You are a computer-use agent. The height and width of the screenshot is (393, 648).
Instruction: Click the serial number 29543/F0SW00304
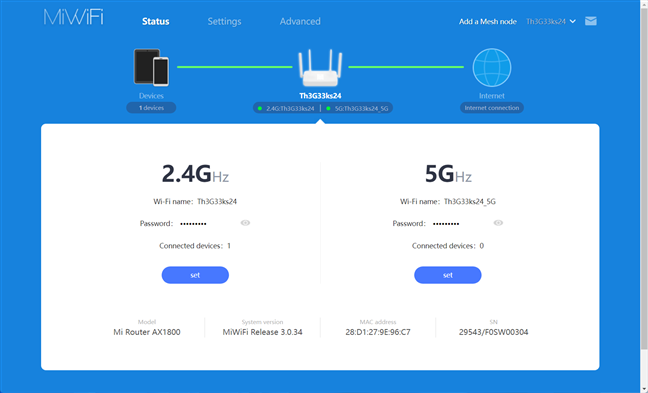pos(493,332)
